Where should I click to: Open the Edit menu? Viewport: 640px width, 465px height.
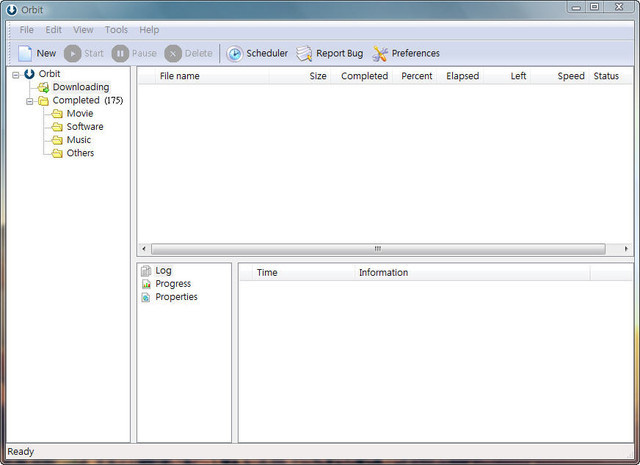(x=53, y=30)
